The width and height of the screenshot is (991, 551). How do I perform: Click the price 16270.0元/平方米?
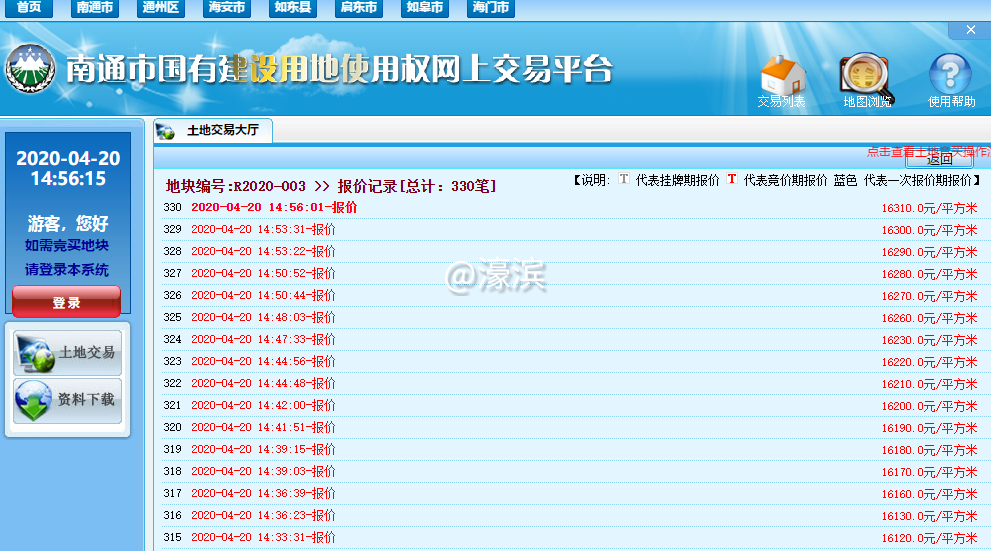pyautogui.click(x=930, y=296)
